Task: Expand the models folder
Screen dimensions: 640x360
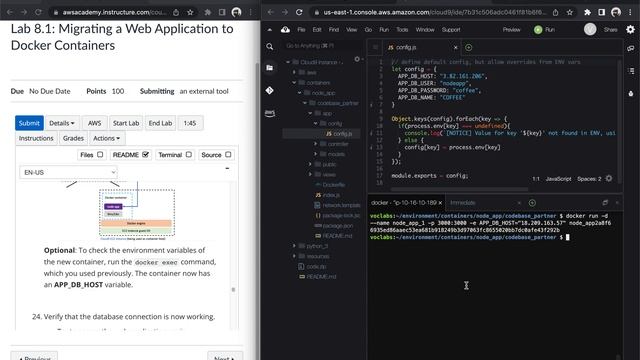Action: point(316,154)
